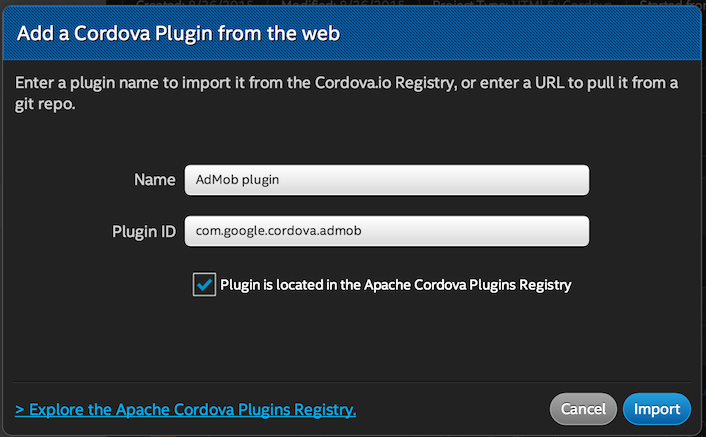Uncheck the Apache Cordova Plugins Registry checkbox

point(205,285)
